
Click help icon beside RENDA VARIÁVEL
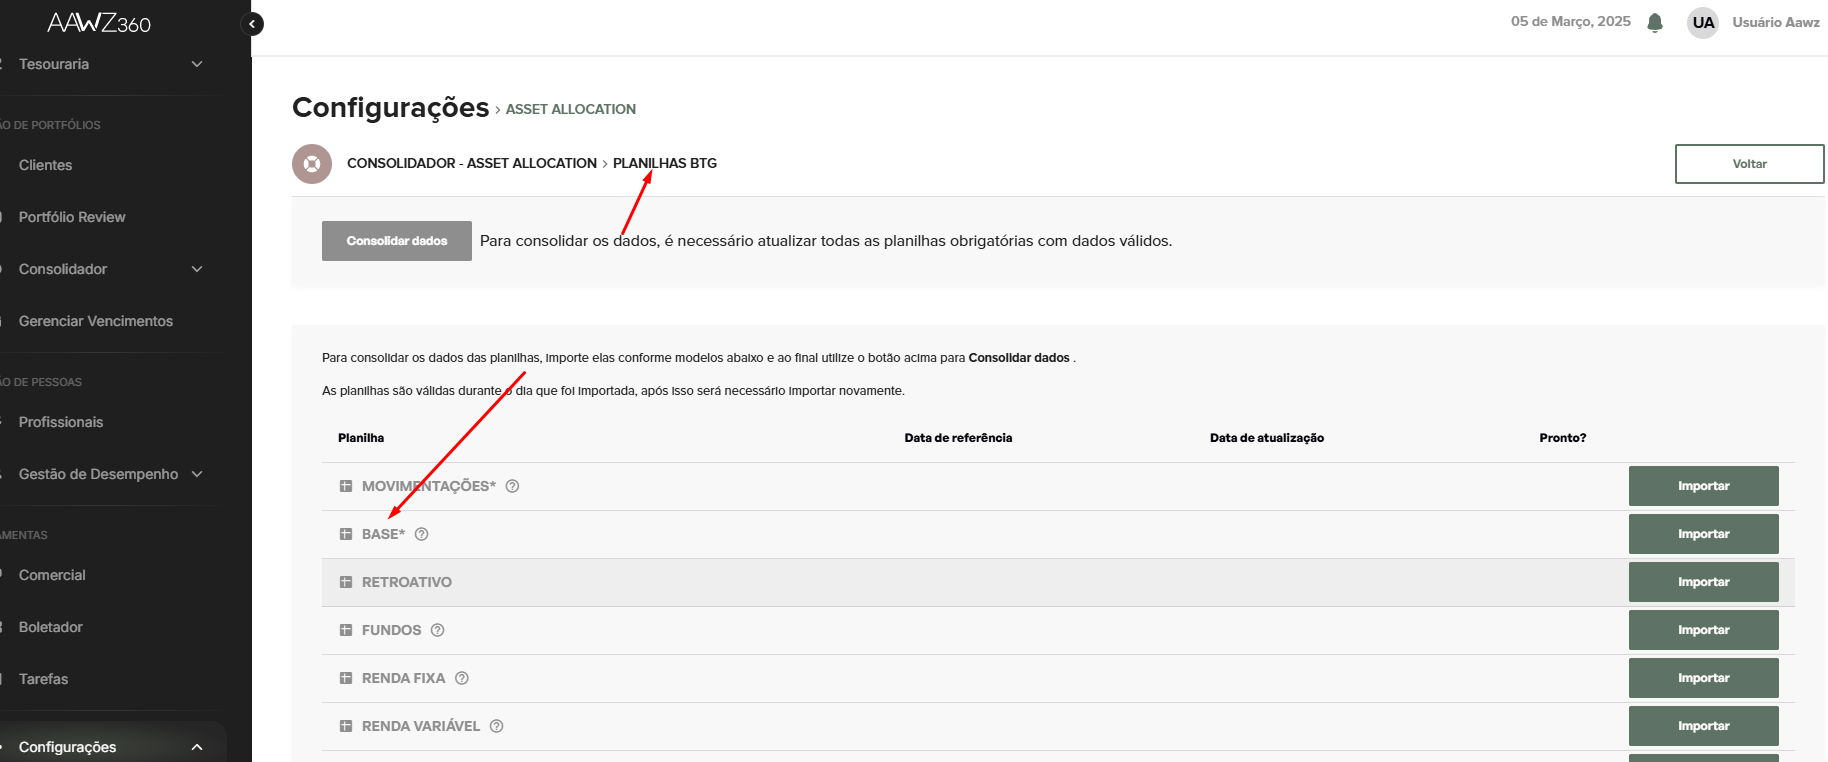(x=497, y=726)
